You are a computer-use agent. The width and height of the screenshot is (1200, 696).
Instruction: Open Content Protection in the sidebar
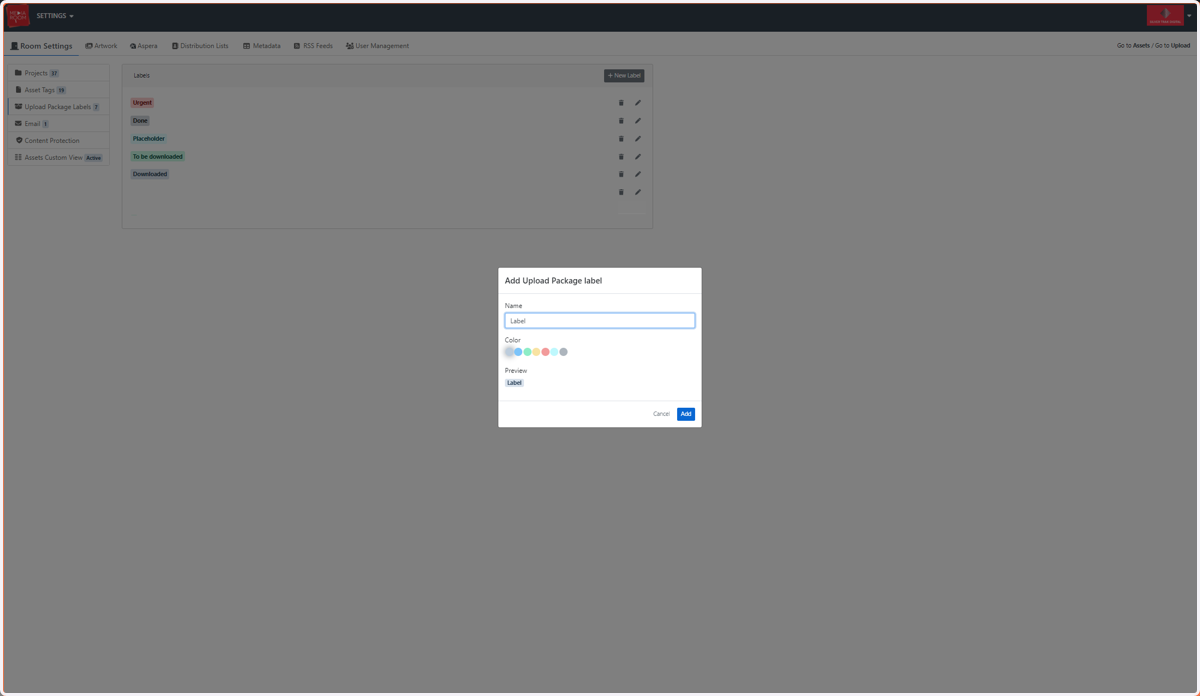point(58,141)
